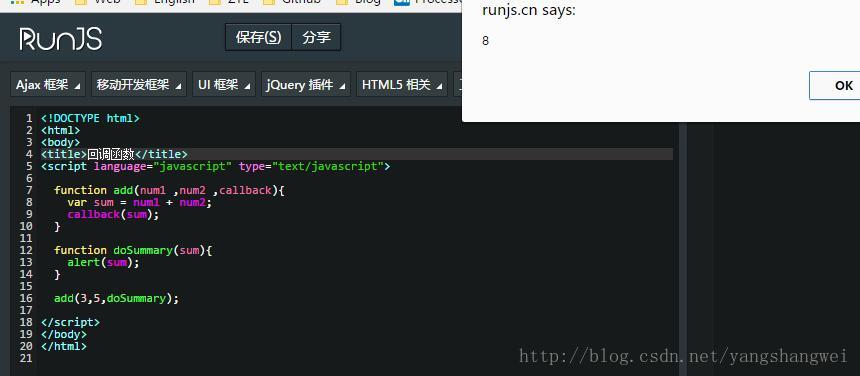
Task: Open the UI 框架 dropdown
Action: [x=224, y=84]
